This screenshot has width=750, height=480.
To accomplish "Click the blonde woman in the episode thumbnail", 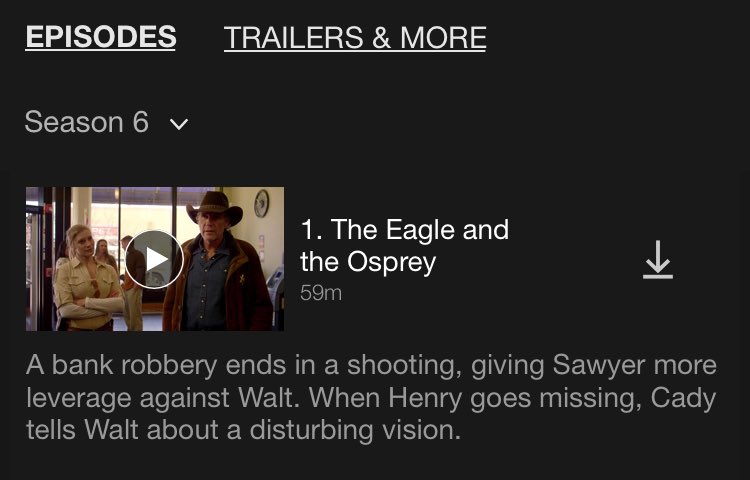I will coord(86,278).
